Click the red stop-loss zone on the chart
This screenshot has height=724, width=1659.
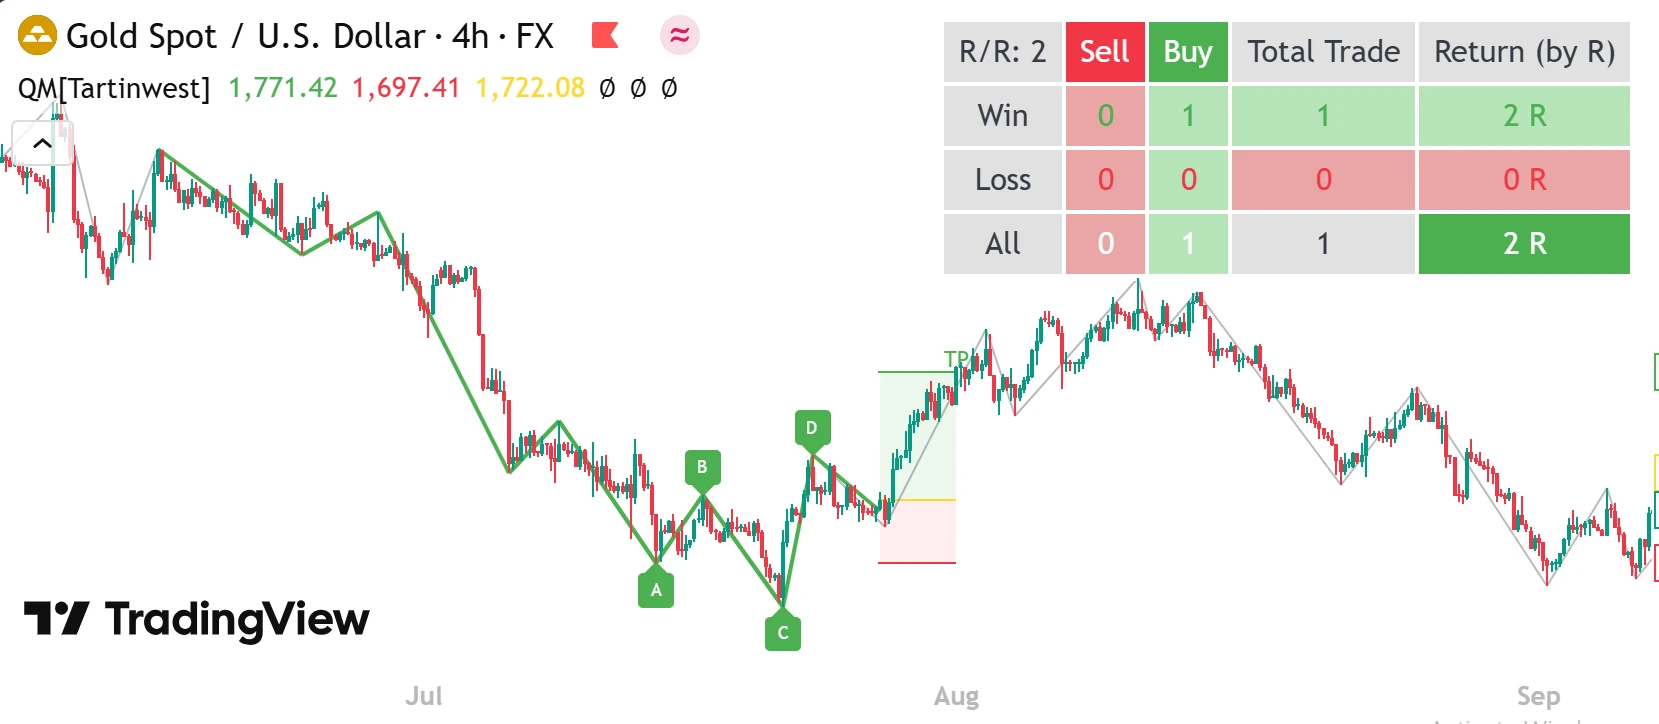tap(917, 531)
